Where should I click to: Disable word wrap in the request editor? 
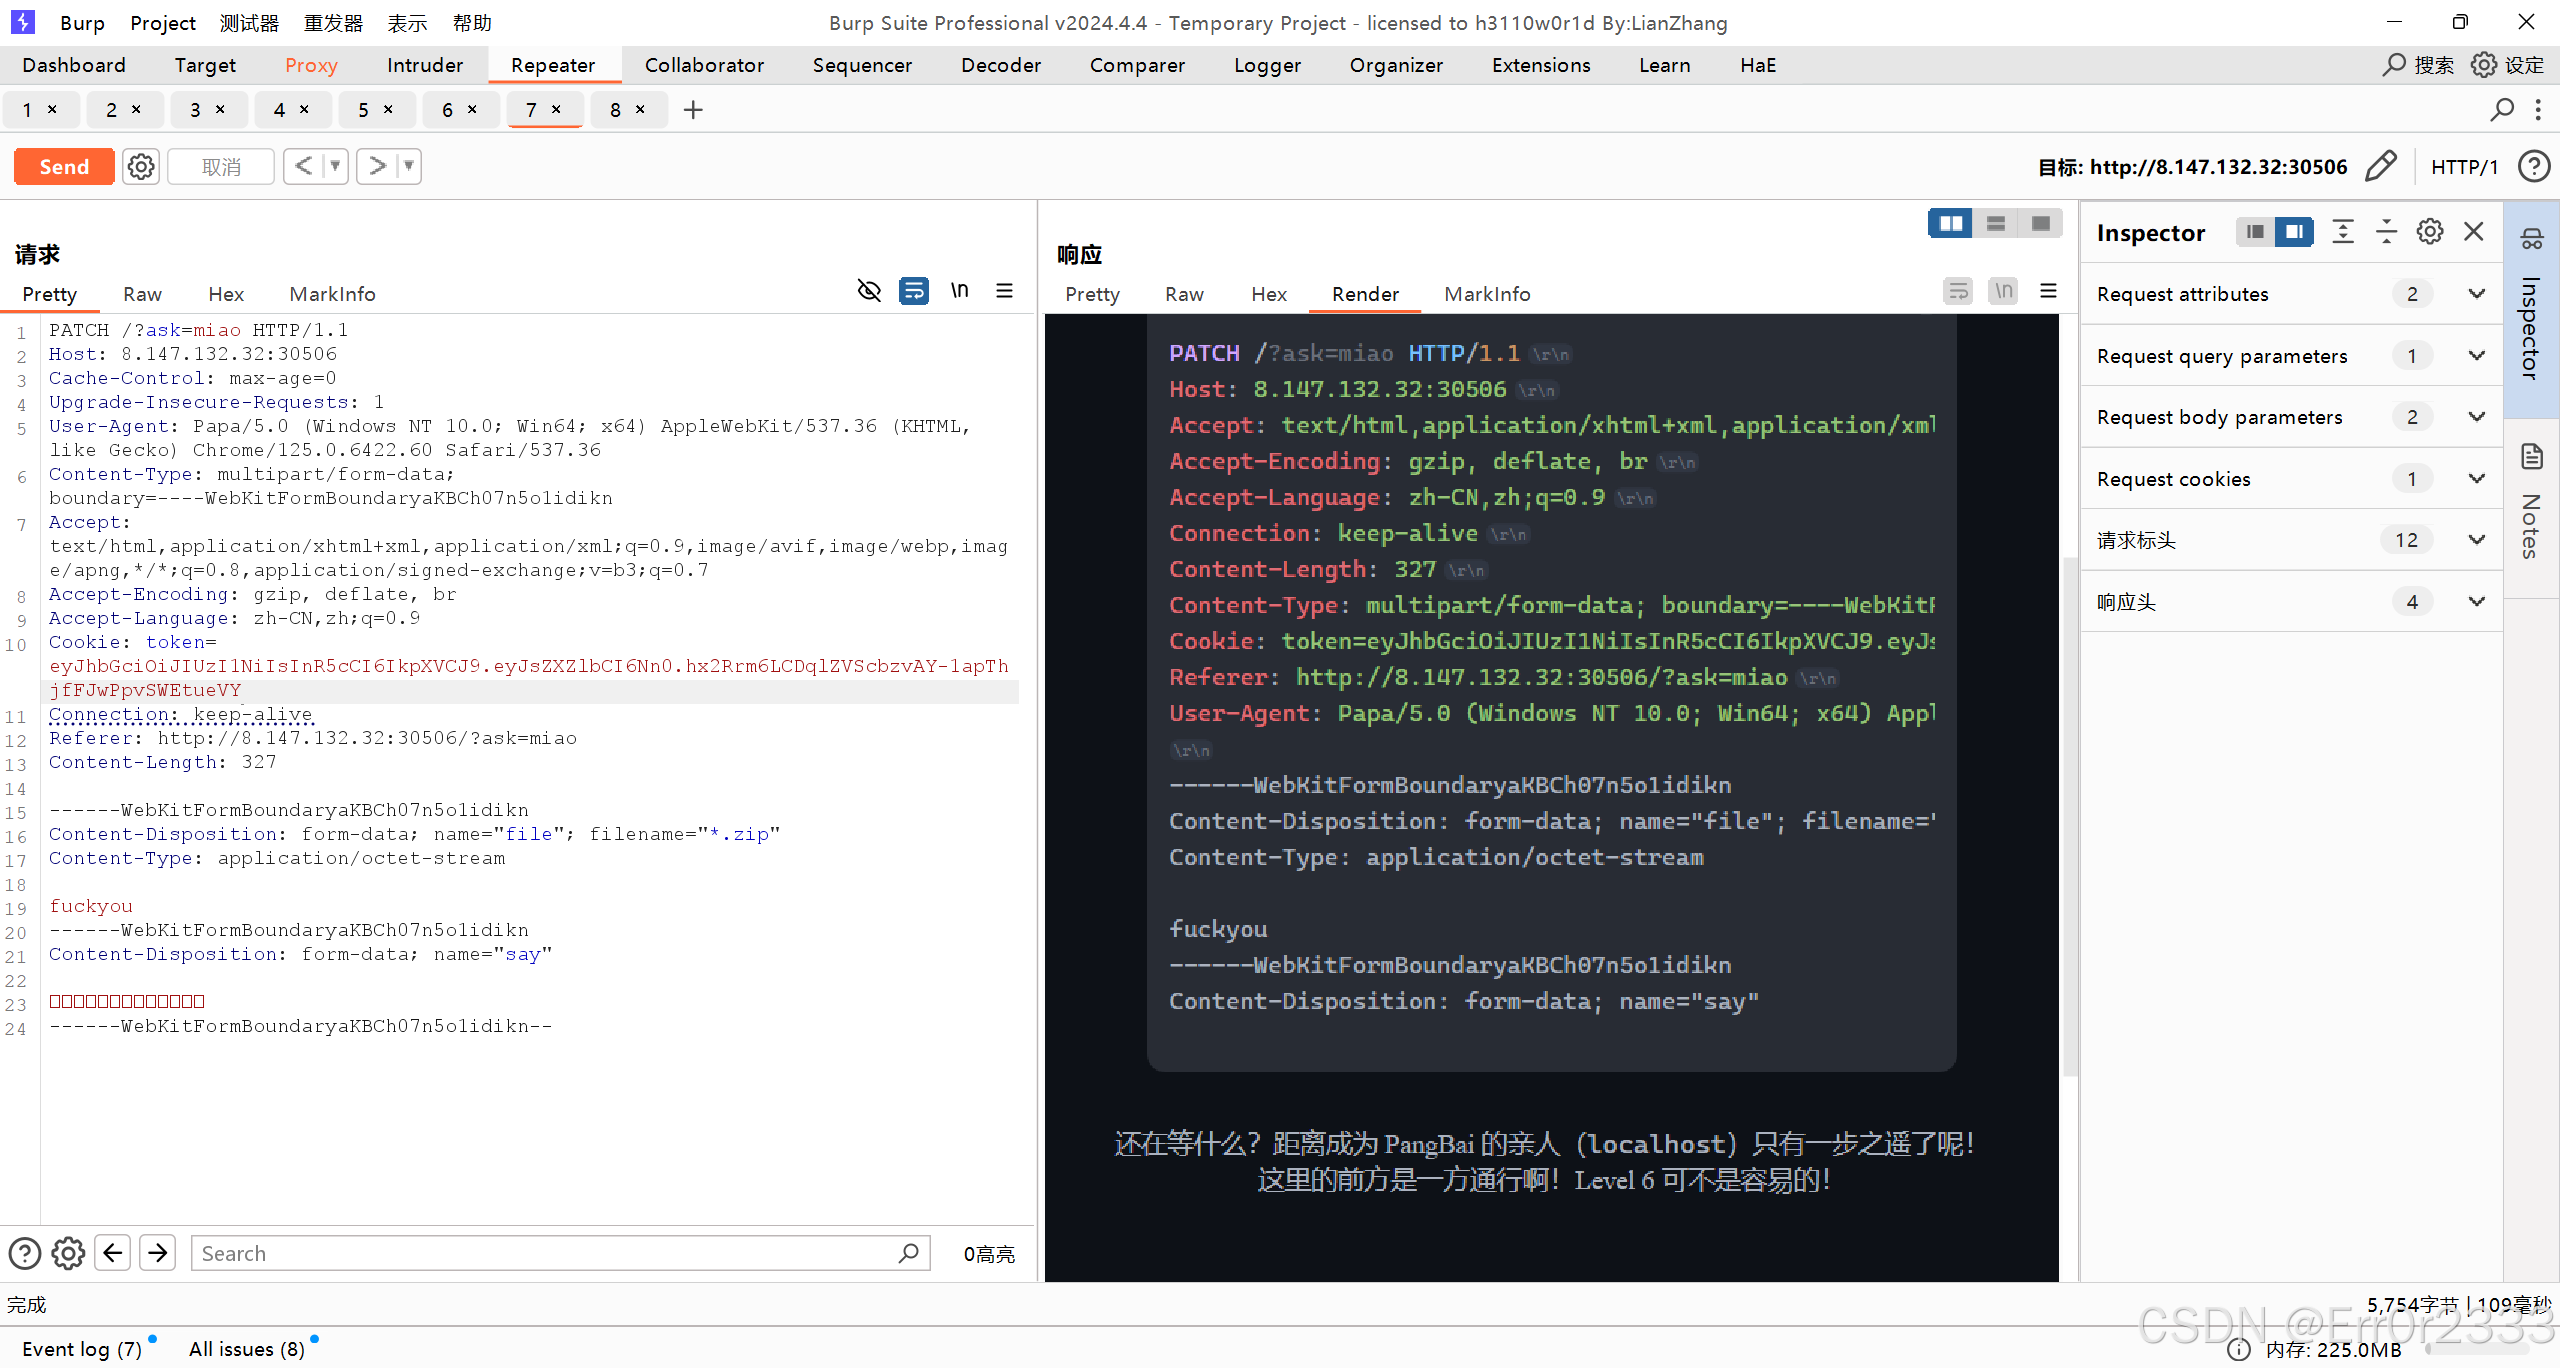pyautogui.click(x=913, y=291)
